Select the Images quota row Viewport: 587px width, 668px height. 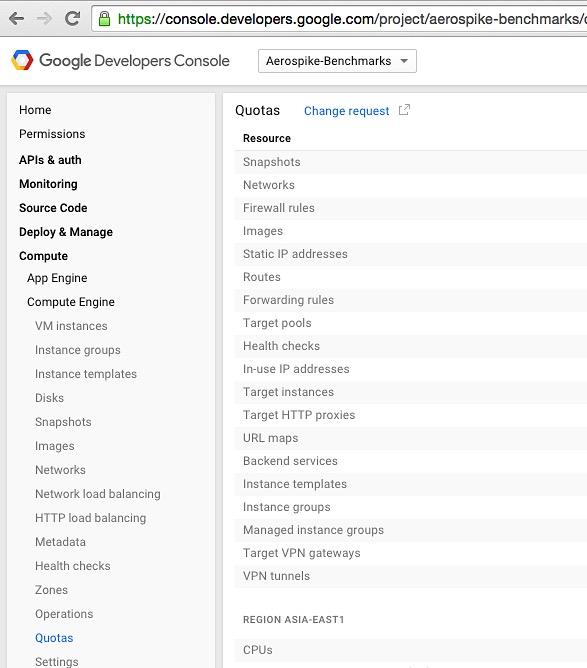click(411, 231)
